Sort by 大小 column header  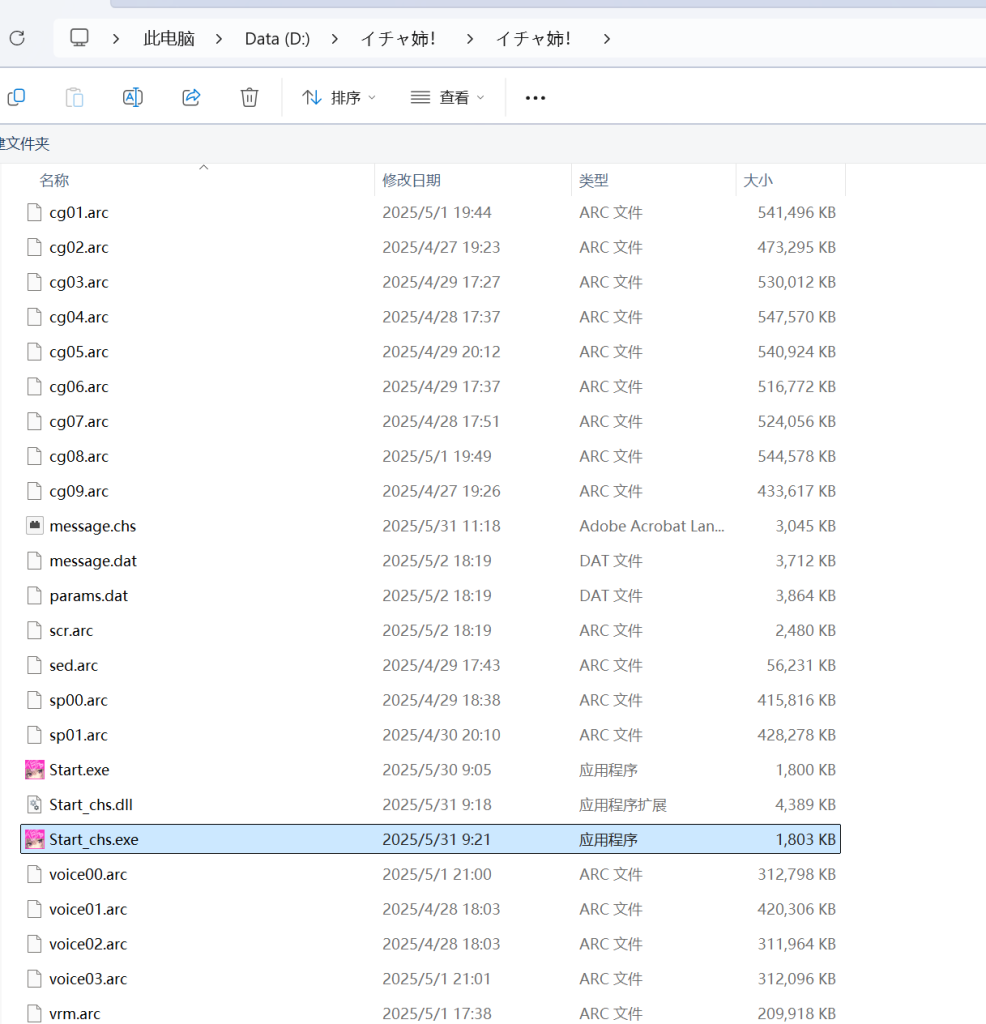(x=757, y=181)
